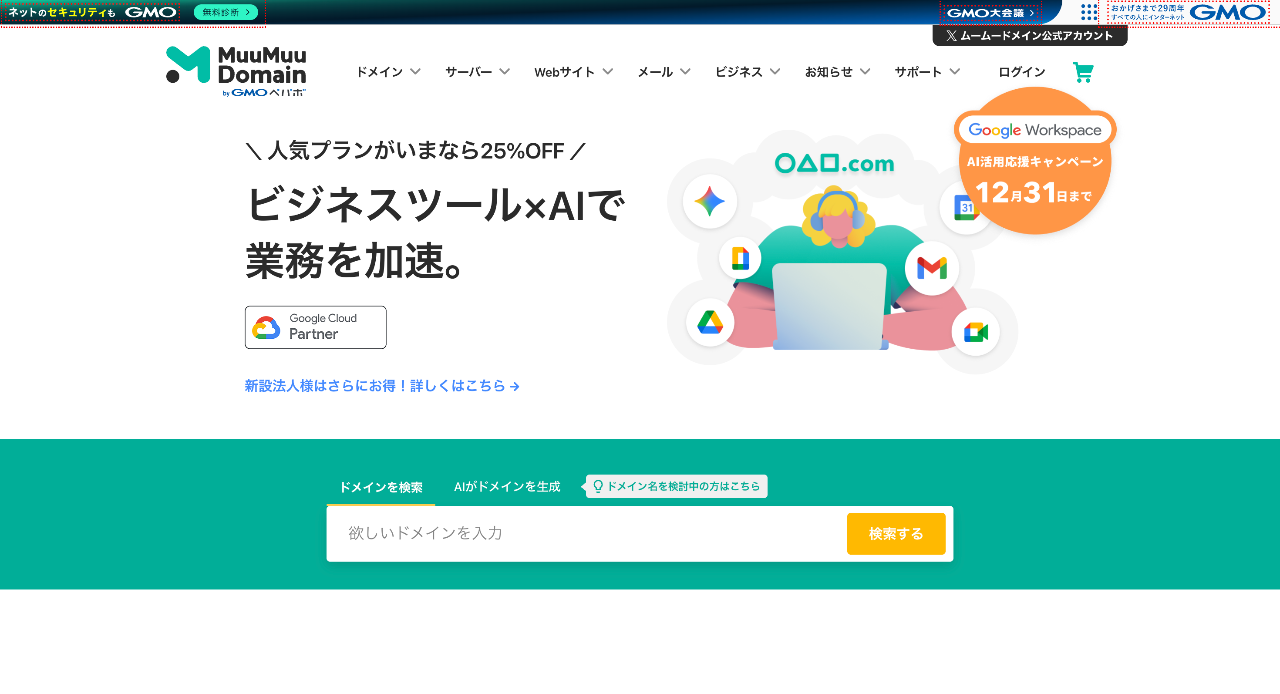This screenshot has width=1280, height=694.
Task: Click the 無料診断 button in the top bar
Action: (x=224, y=12)
